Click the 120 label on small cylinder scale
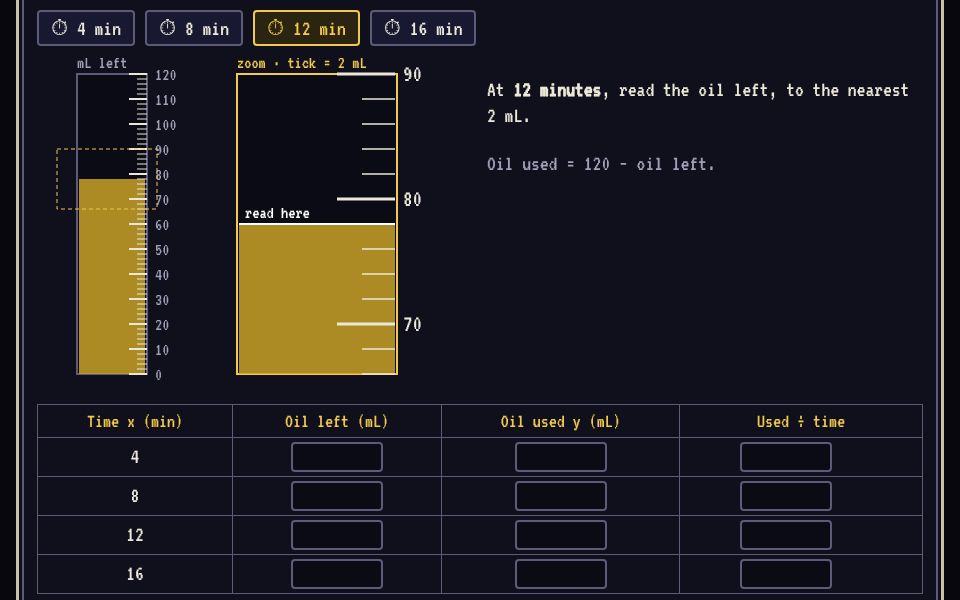960x600 pixels. 165,75
